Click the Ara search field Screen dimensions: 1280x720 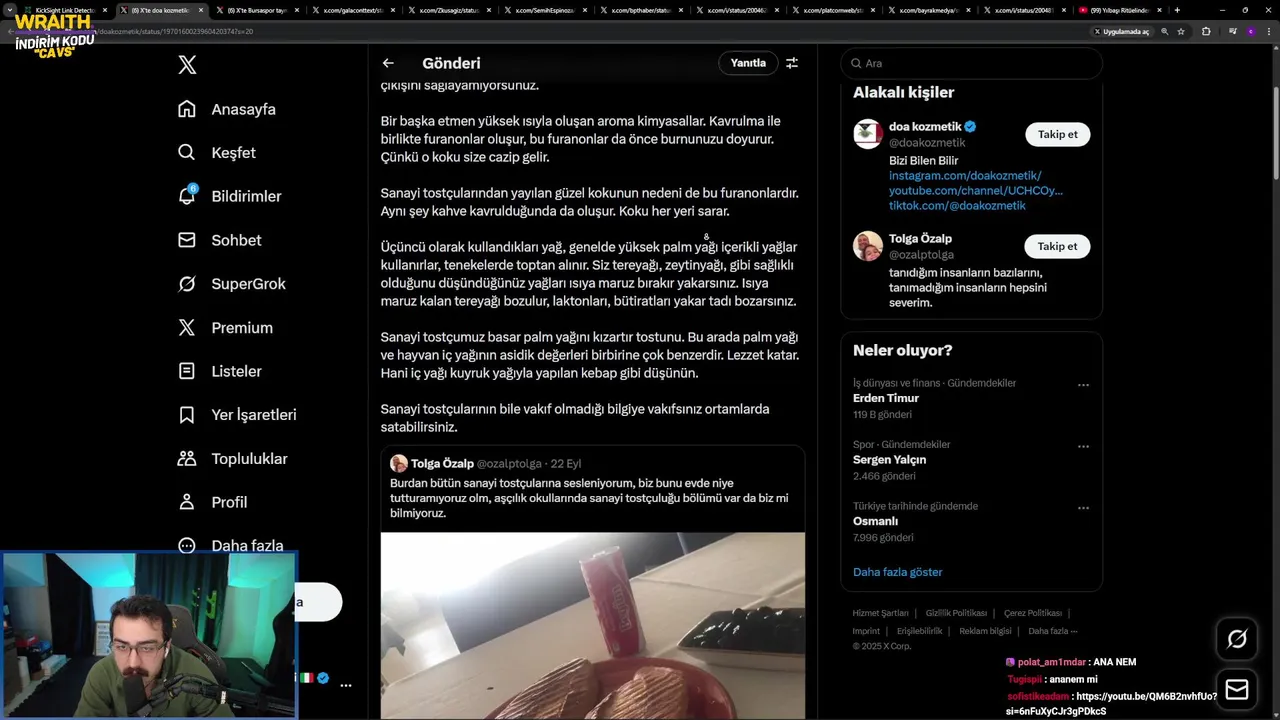point(971,63)
